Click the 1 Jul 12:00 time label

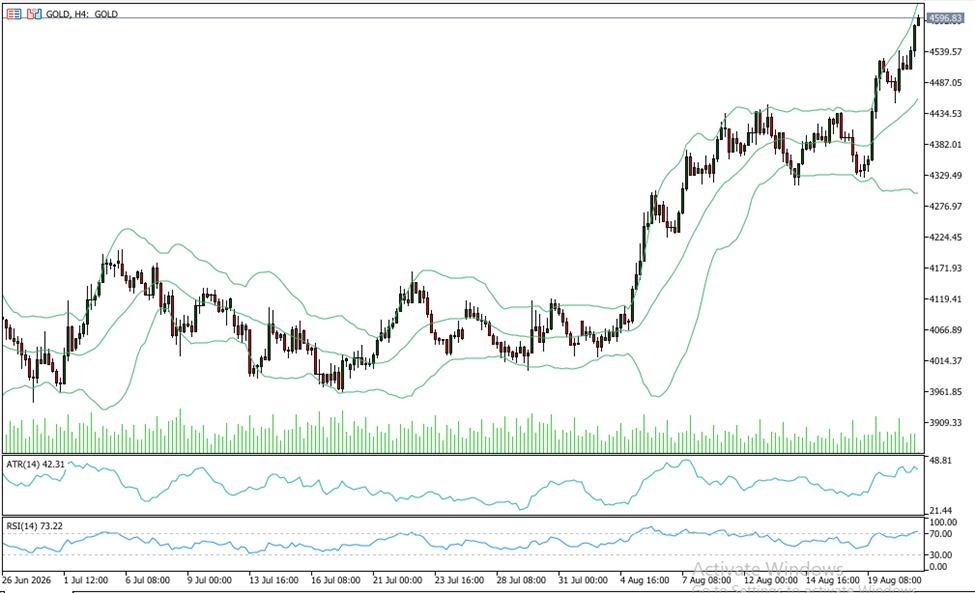coord(86,580)
